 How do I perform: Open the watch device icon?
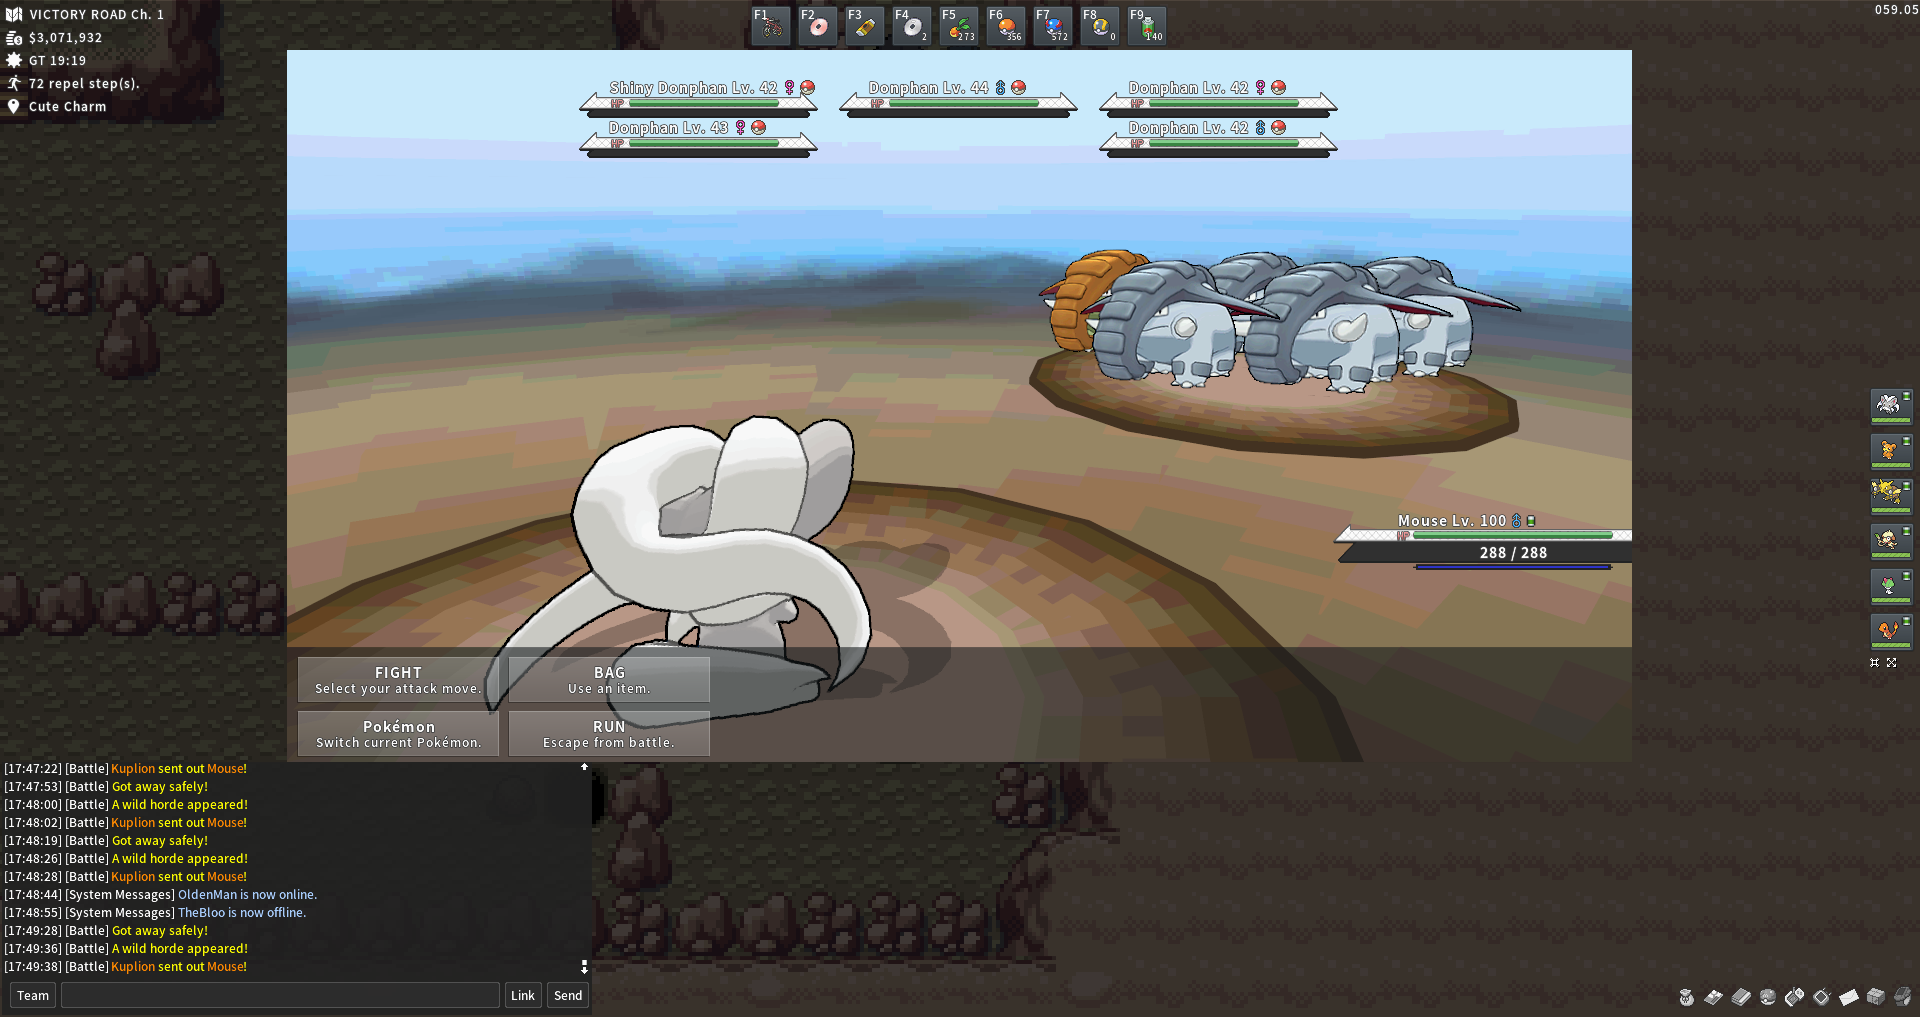click(x=1902, y=997)
